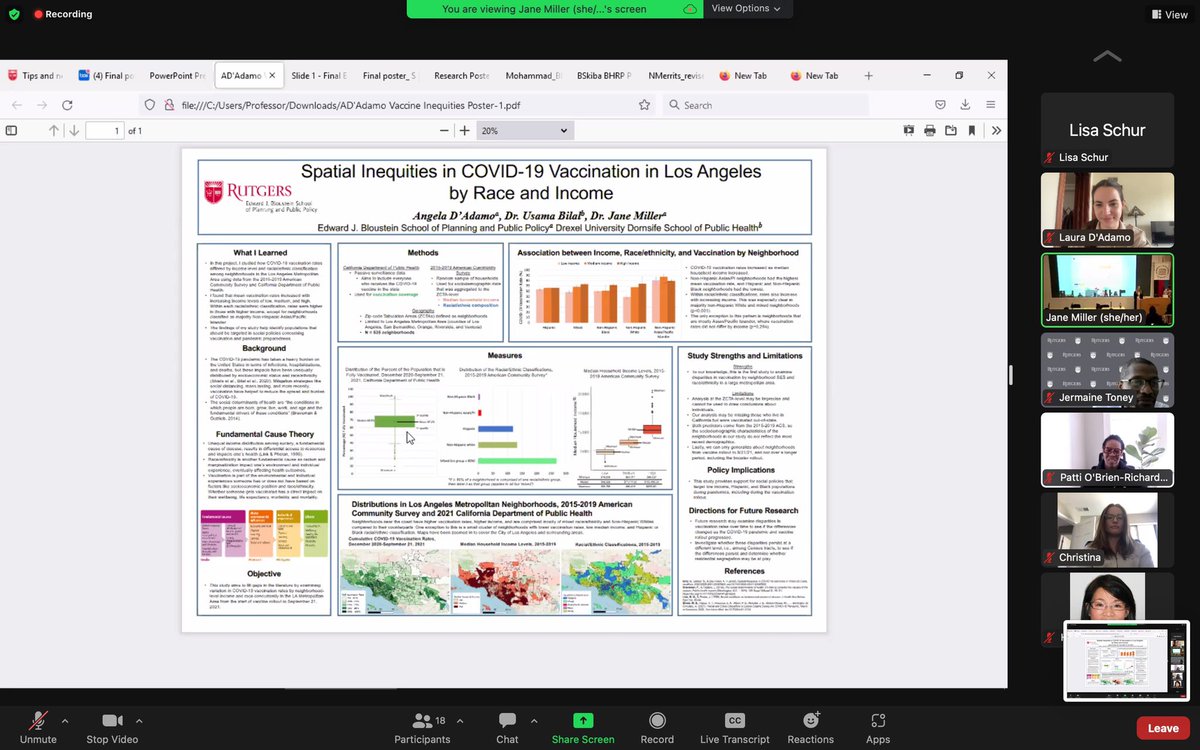1200x750 pixels.
Task: Change layout with the View button
Action: coord(1169,14)
